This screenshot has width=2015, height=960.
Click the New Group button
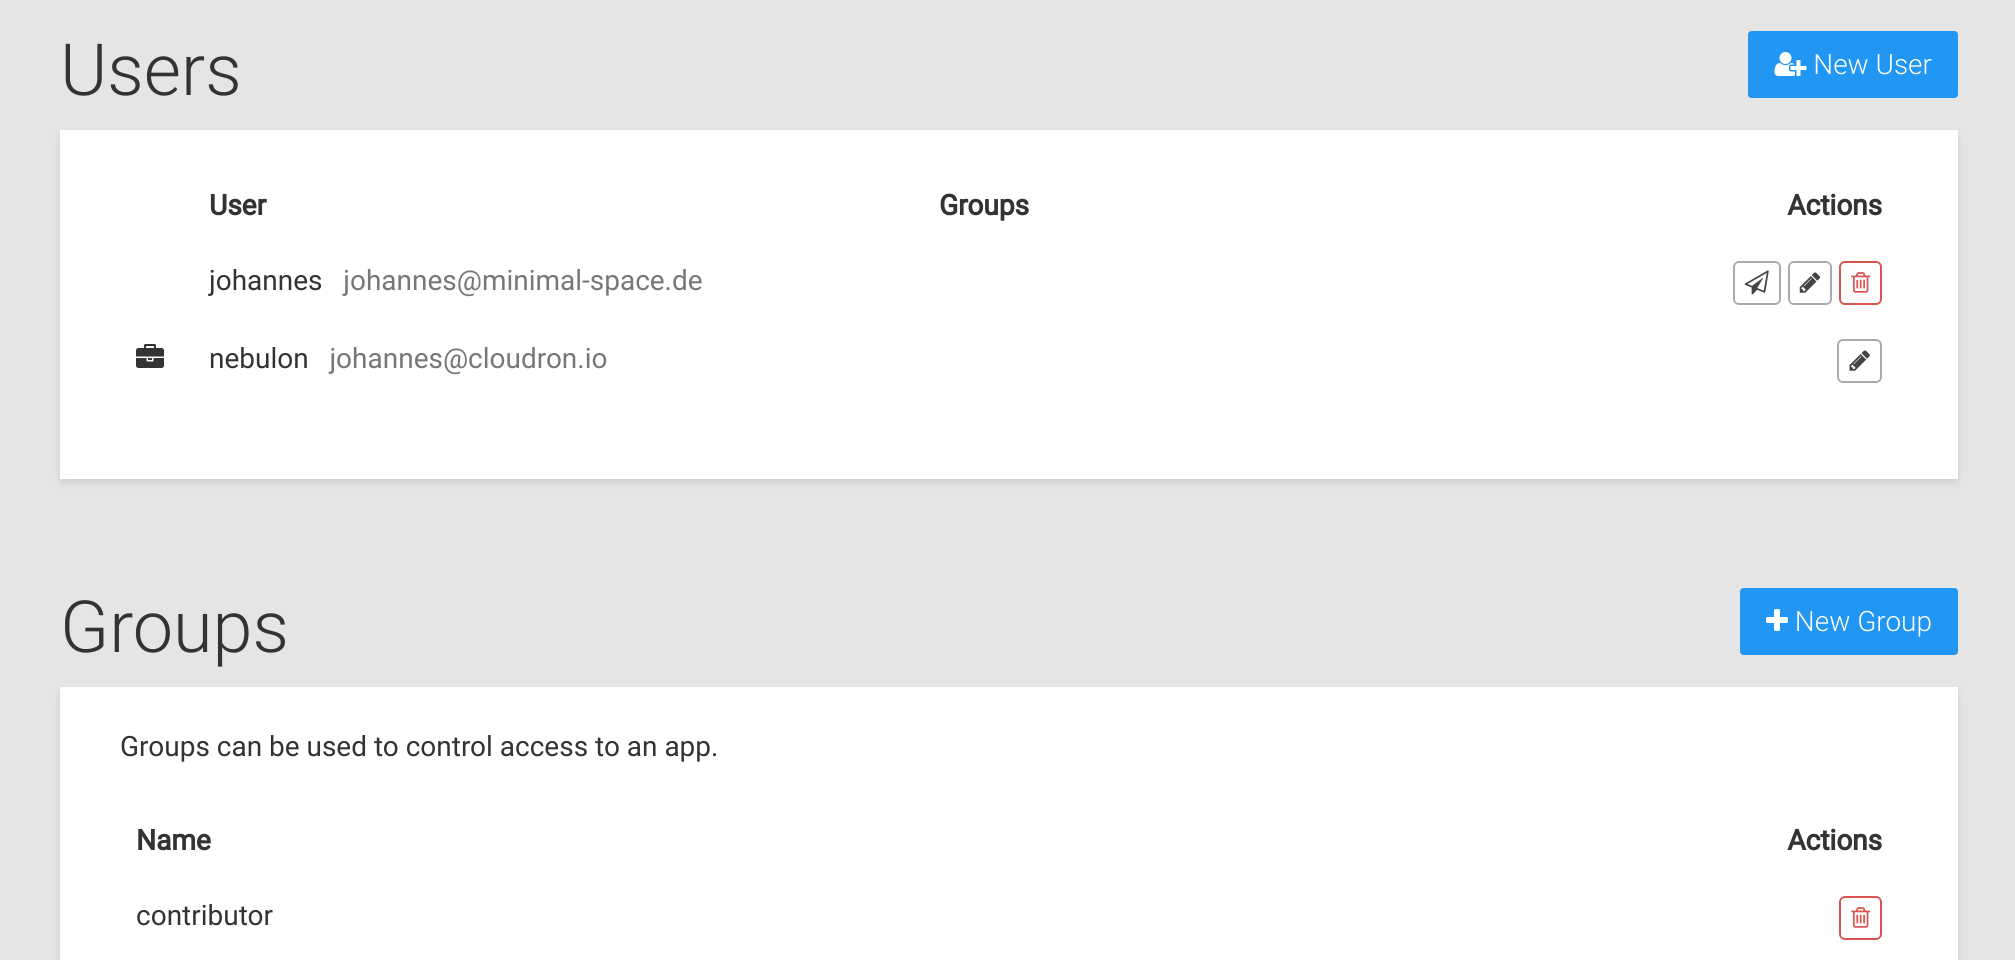1848,621
